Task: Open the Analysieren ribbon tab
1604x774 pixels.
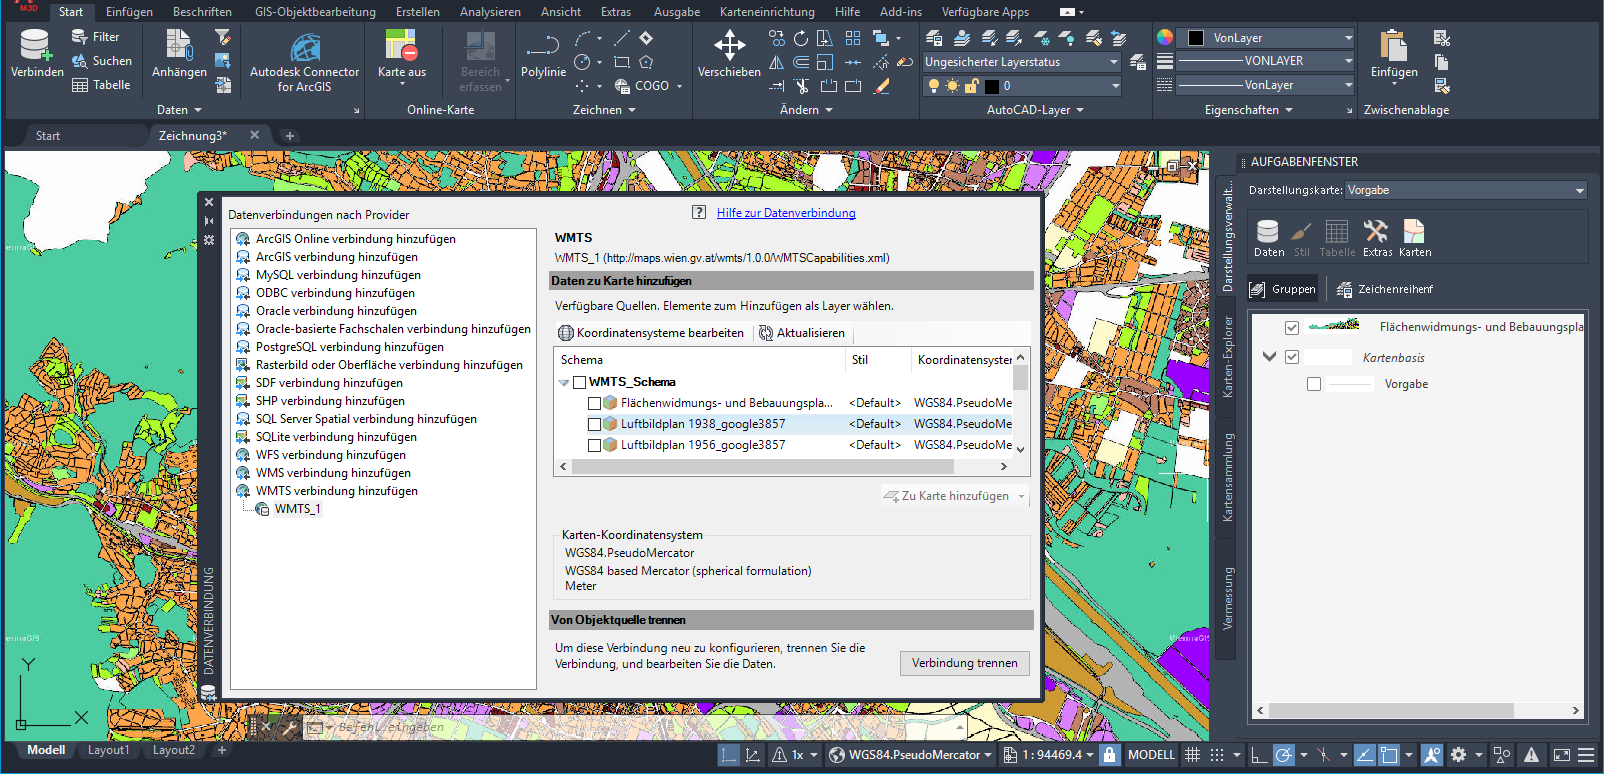Action: coord(489,12)
